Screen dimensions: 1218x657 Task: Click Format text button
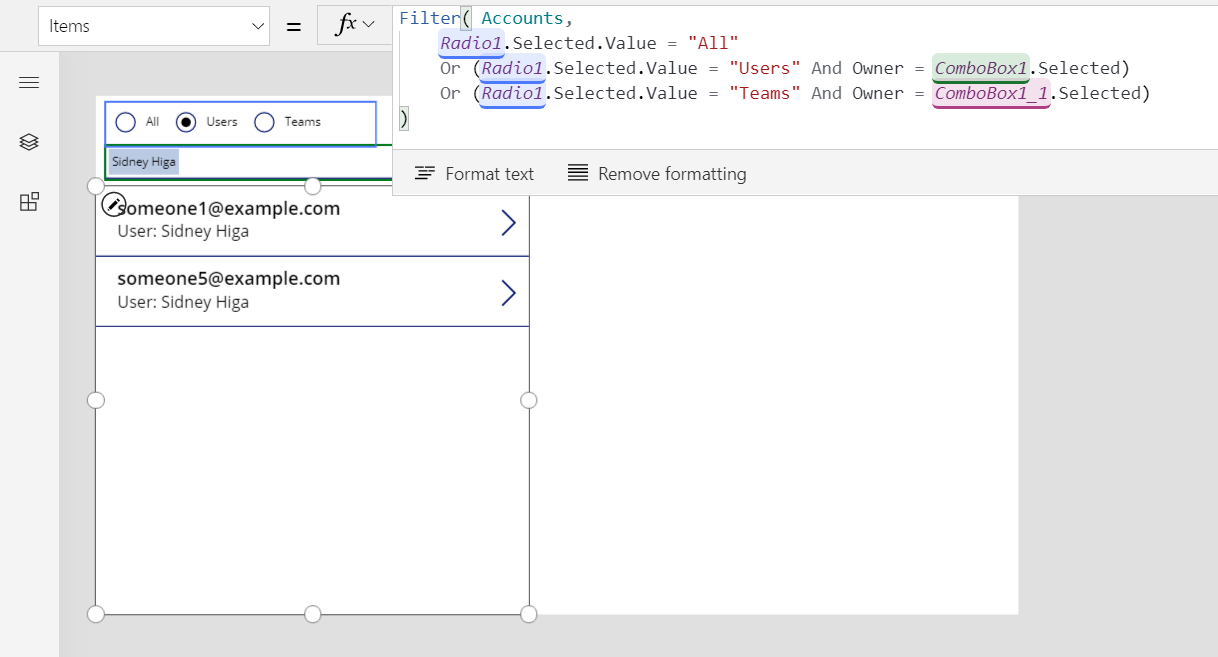pos(474,174)
